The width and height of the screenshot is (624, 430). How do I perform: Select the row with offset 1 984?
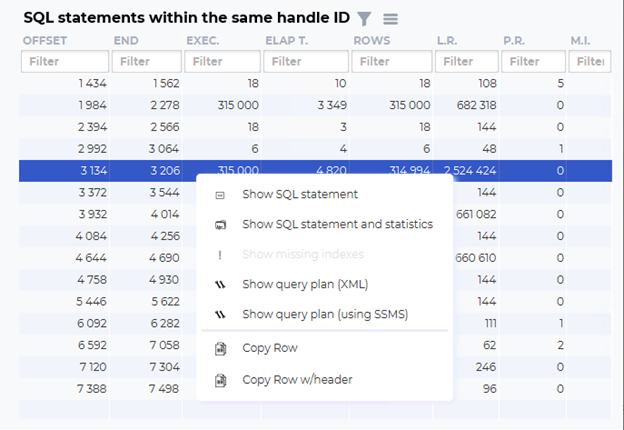[315, 105]
